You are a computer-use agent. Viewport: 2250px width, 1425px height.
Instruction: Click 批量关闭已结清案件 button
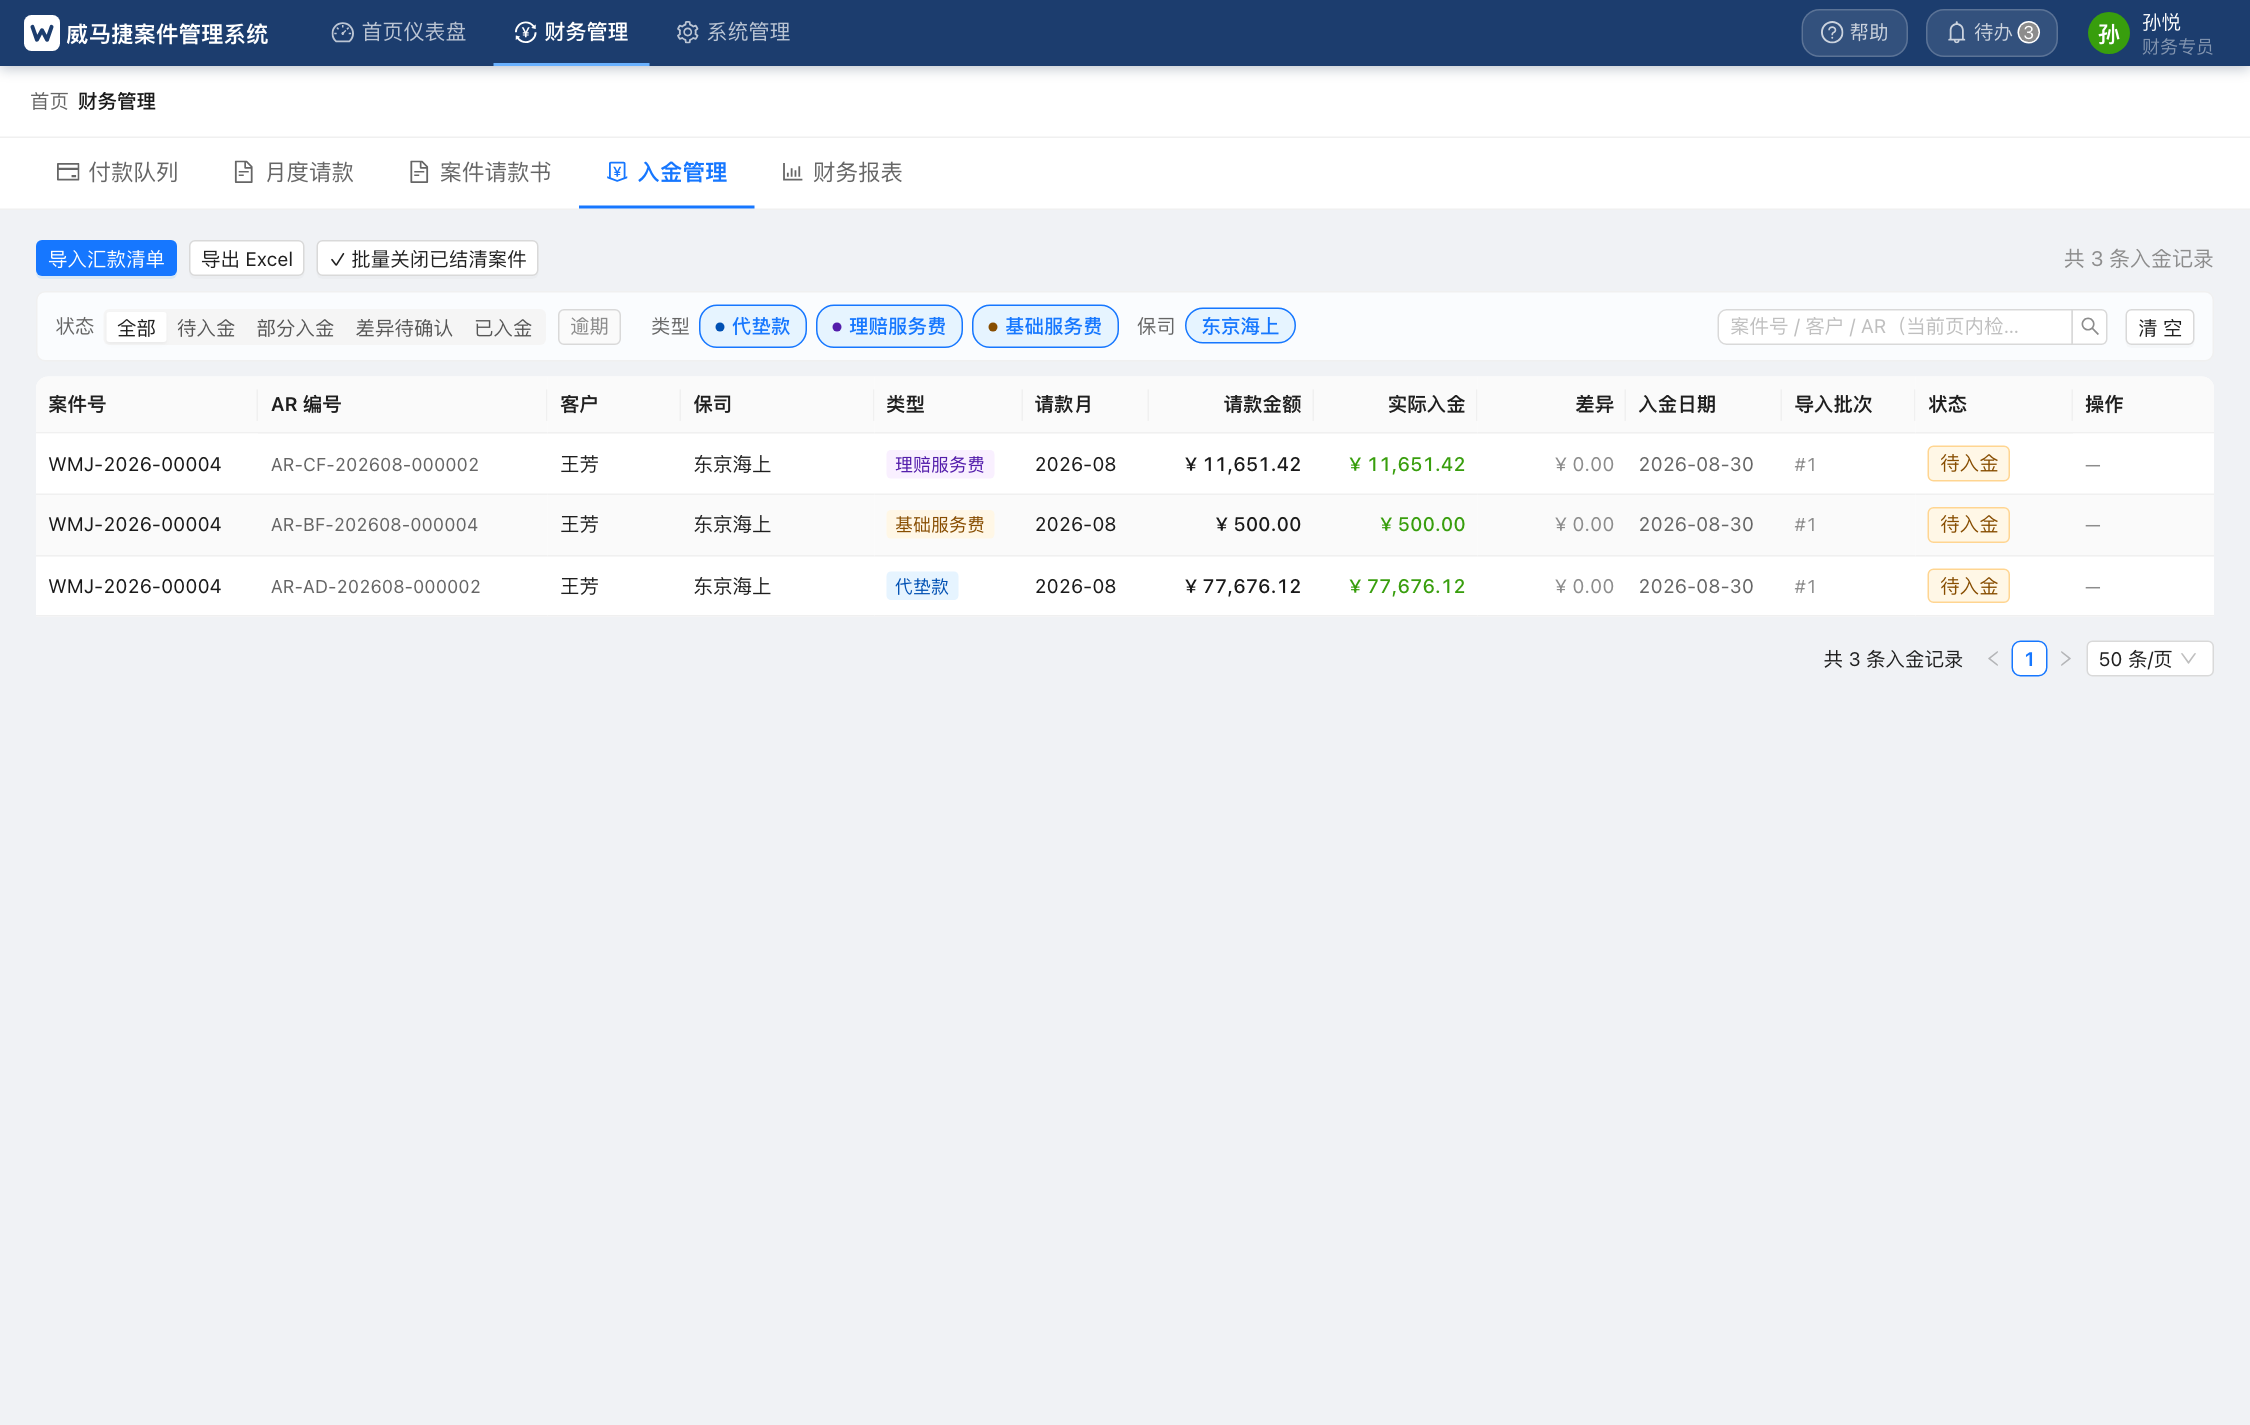point(427,259)
